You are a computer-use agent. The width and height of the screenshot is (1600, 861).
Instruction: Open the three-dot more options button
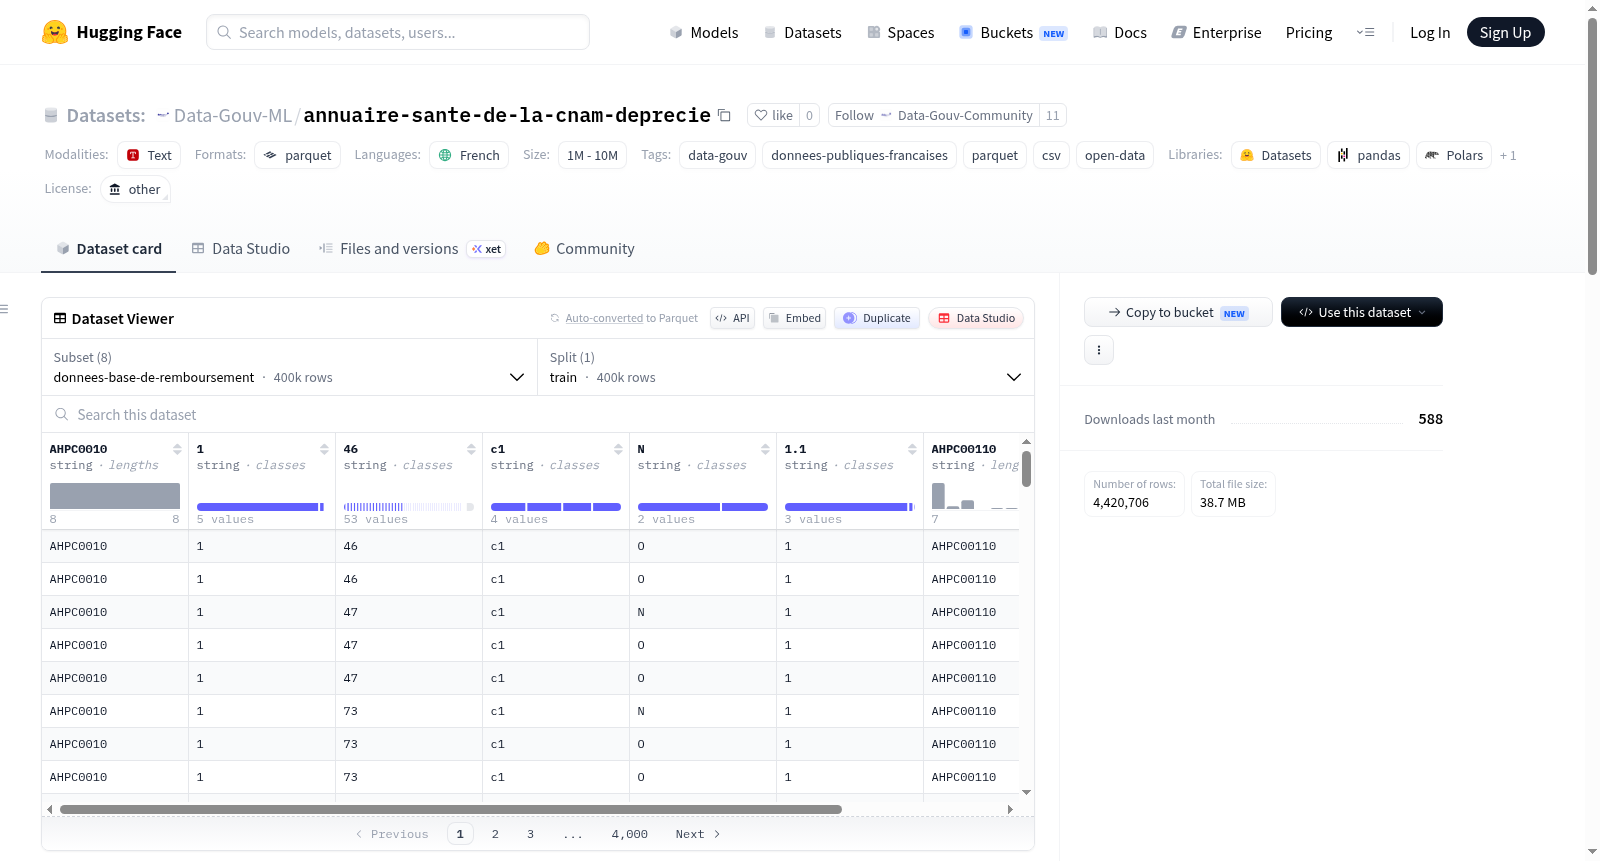pos(1099,350)
